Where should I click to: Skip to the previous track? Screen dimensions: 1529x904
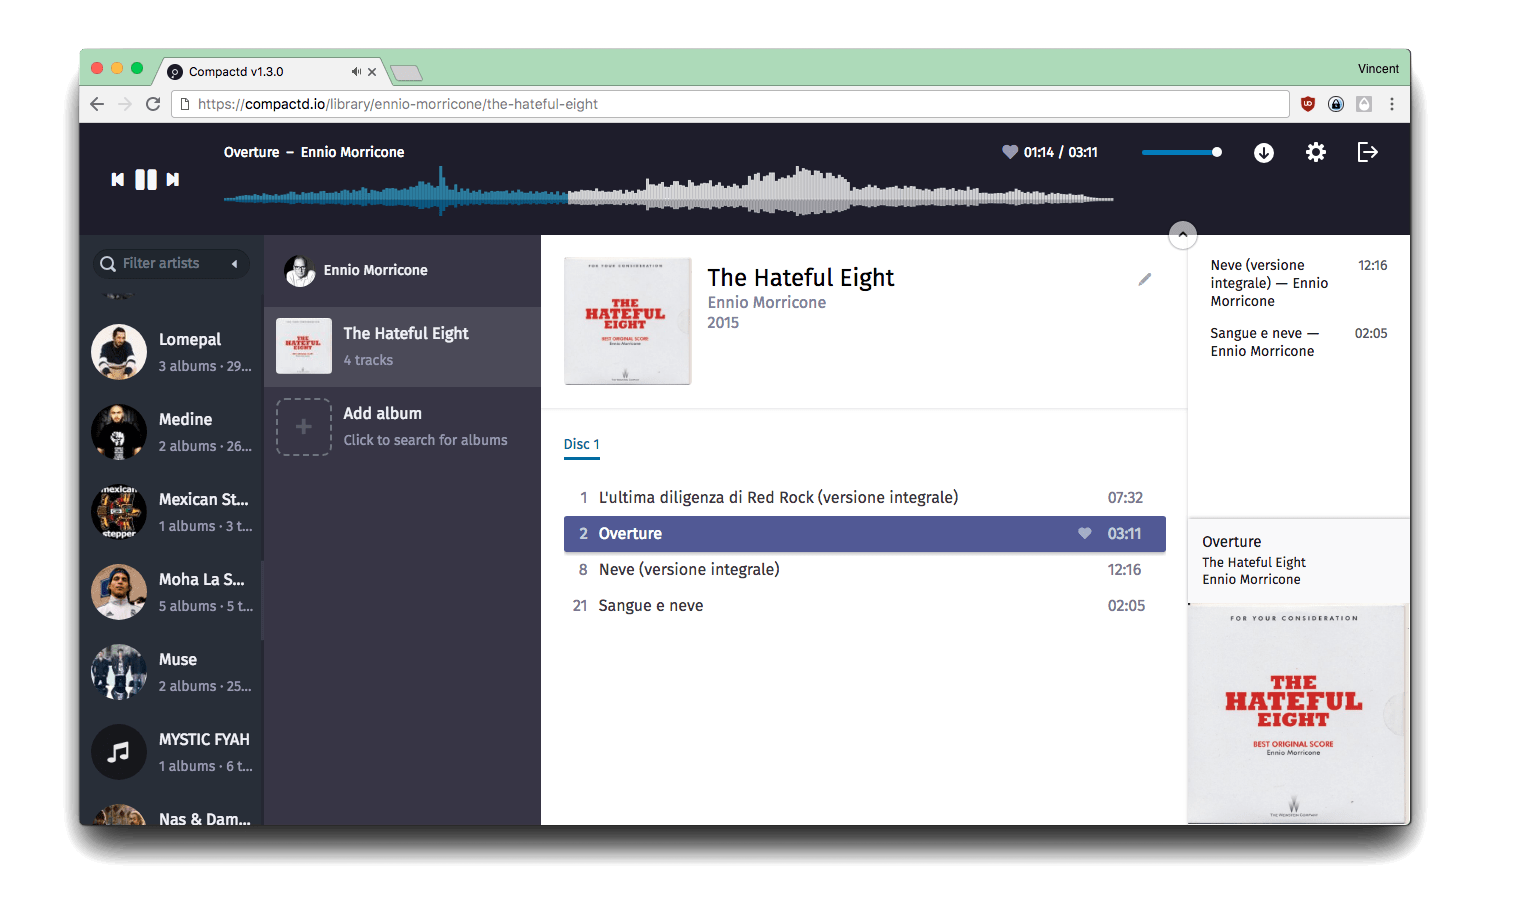point(118,180)
